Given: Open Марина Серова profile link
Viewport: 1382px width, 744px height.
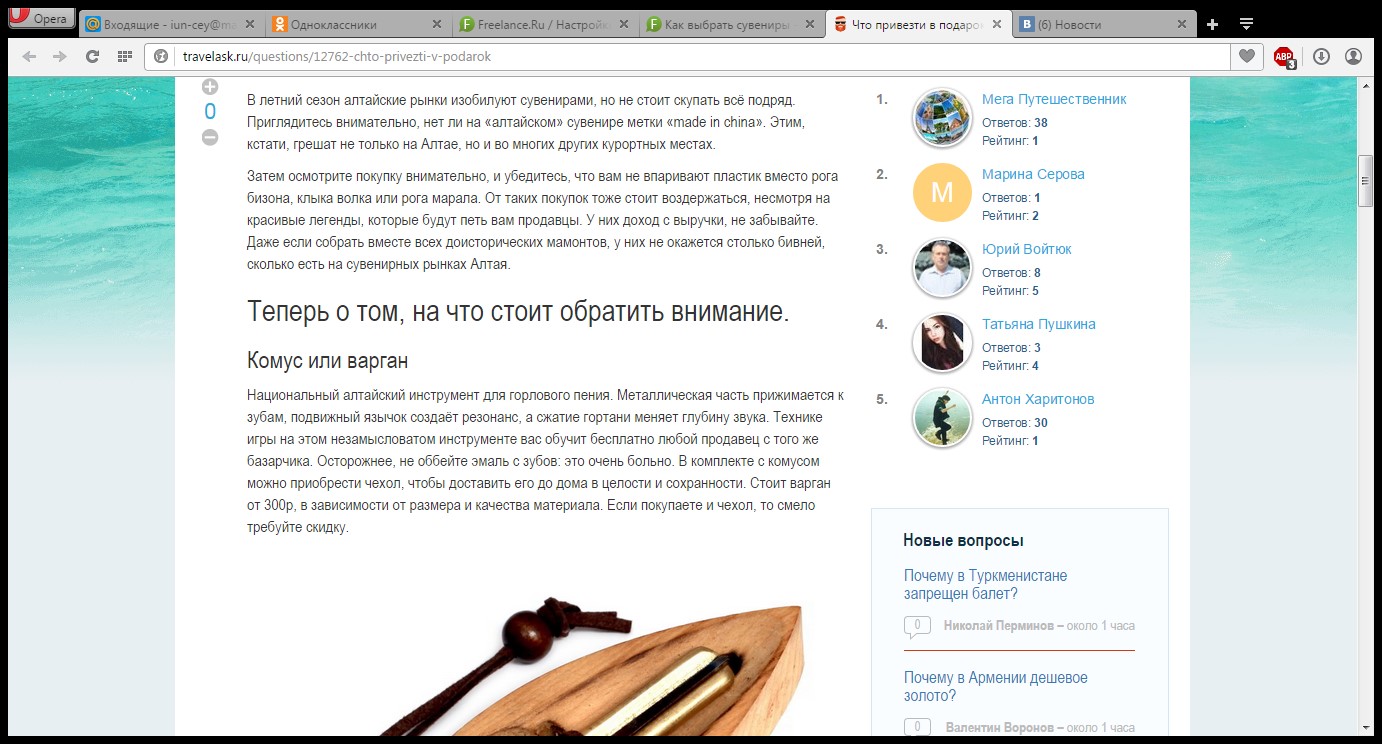Looking at the screenshot, I should pyautogui.click(x=1033, y=174).
